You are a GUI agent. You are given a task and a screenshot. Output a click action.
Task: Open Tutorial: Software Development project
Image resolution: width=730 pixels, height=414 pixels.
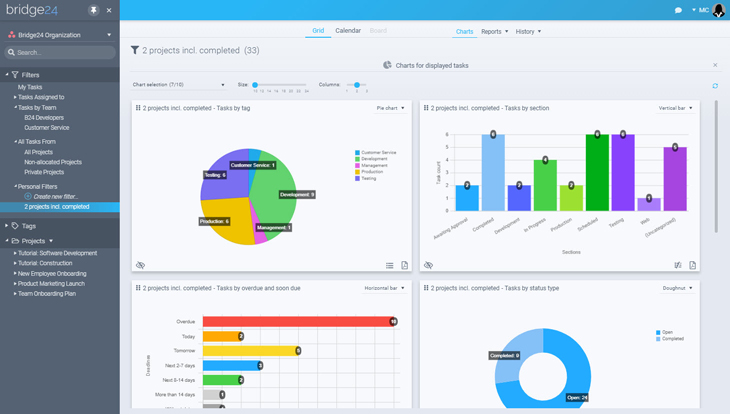pos(57,253)
